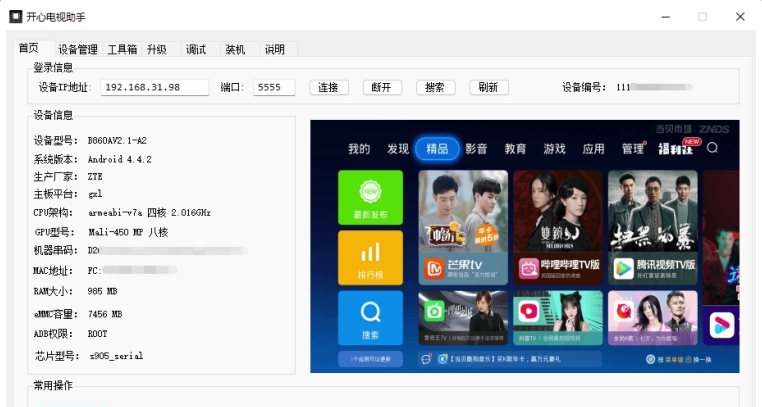762x407 pixels.
Task: Click the 全民K歌 logo icon
Action: (623, 311)
